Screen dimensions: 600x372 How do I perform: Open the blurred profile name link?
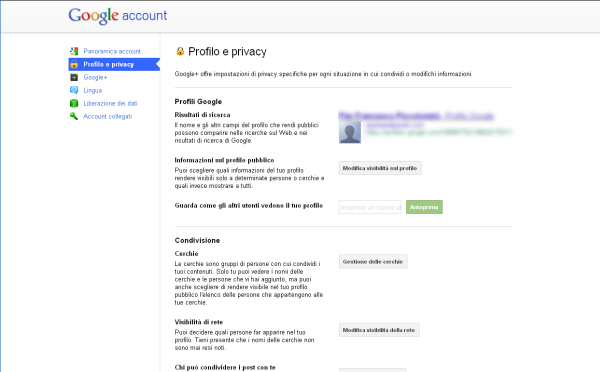click(416, 116)
